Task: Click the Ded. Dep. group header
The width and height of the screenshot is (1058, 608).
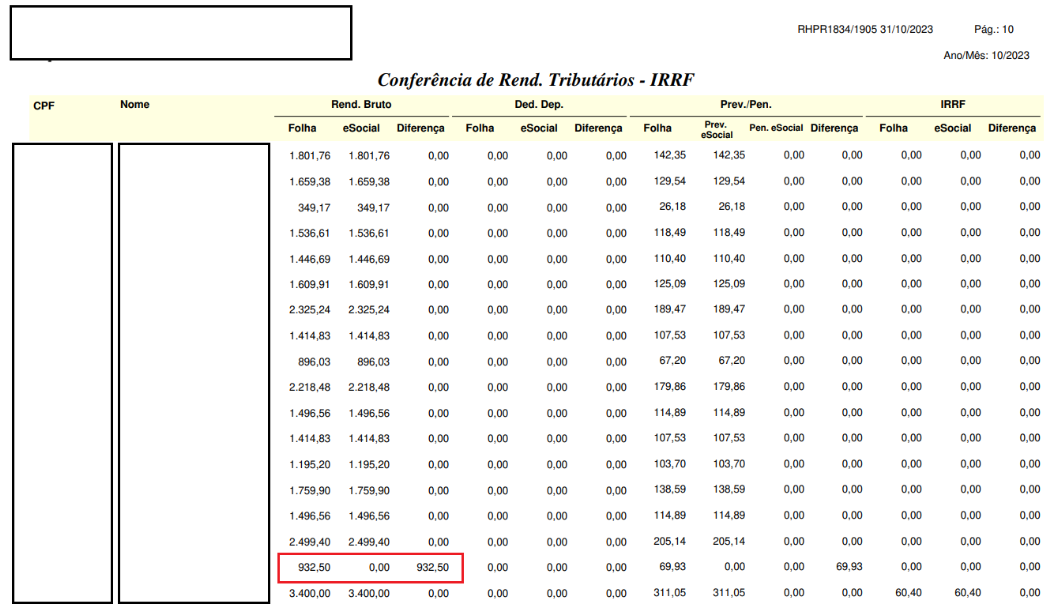Action: (539, 104)
